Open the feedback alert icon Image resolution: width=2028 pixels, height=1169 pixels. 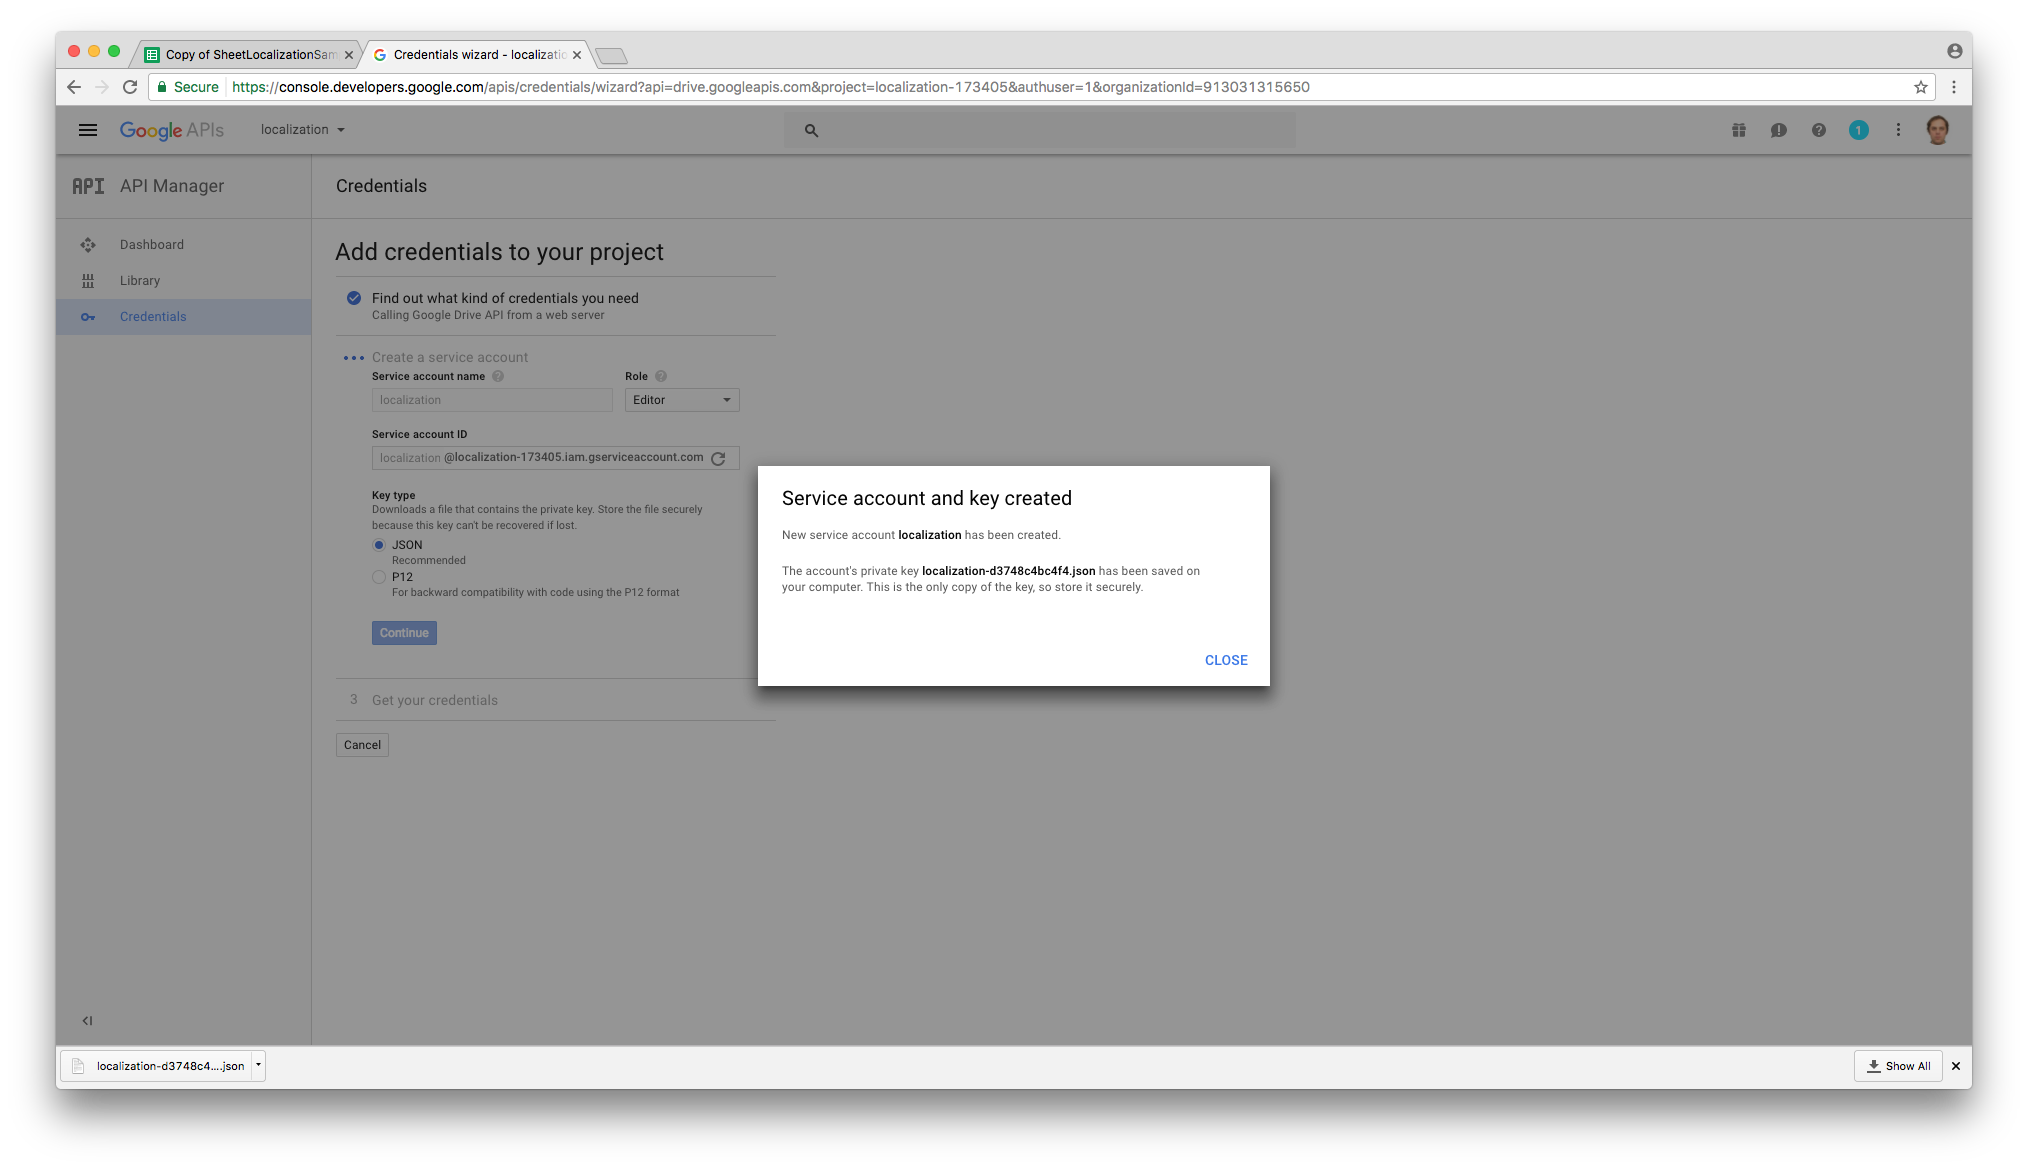[1778, 130]
